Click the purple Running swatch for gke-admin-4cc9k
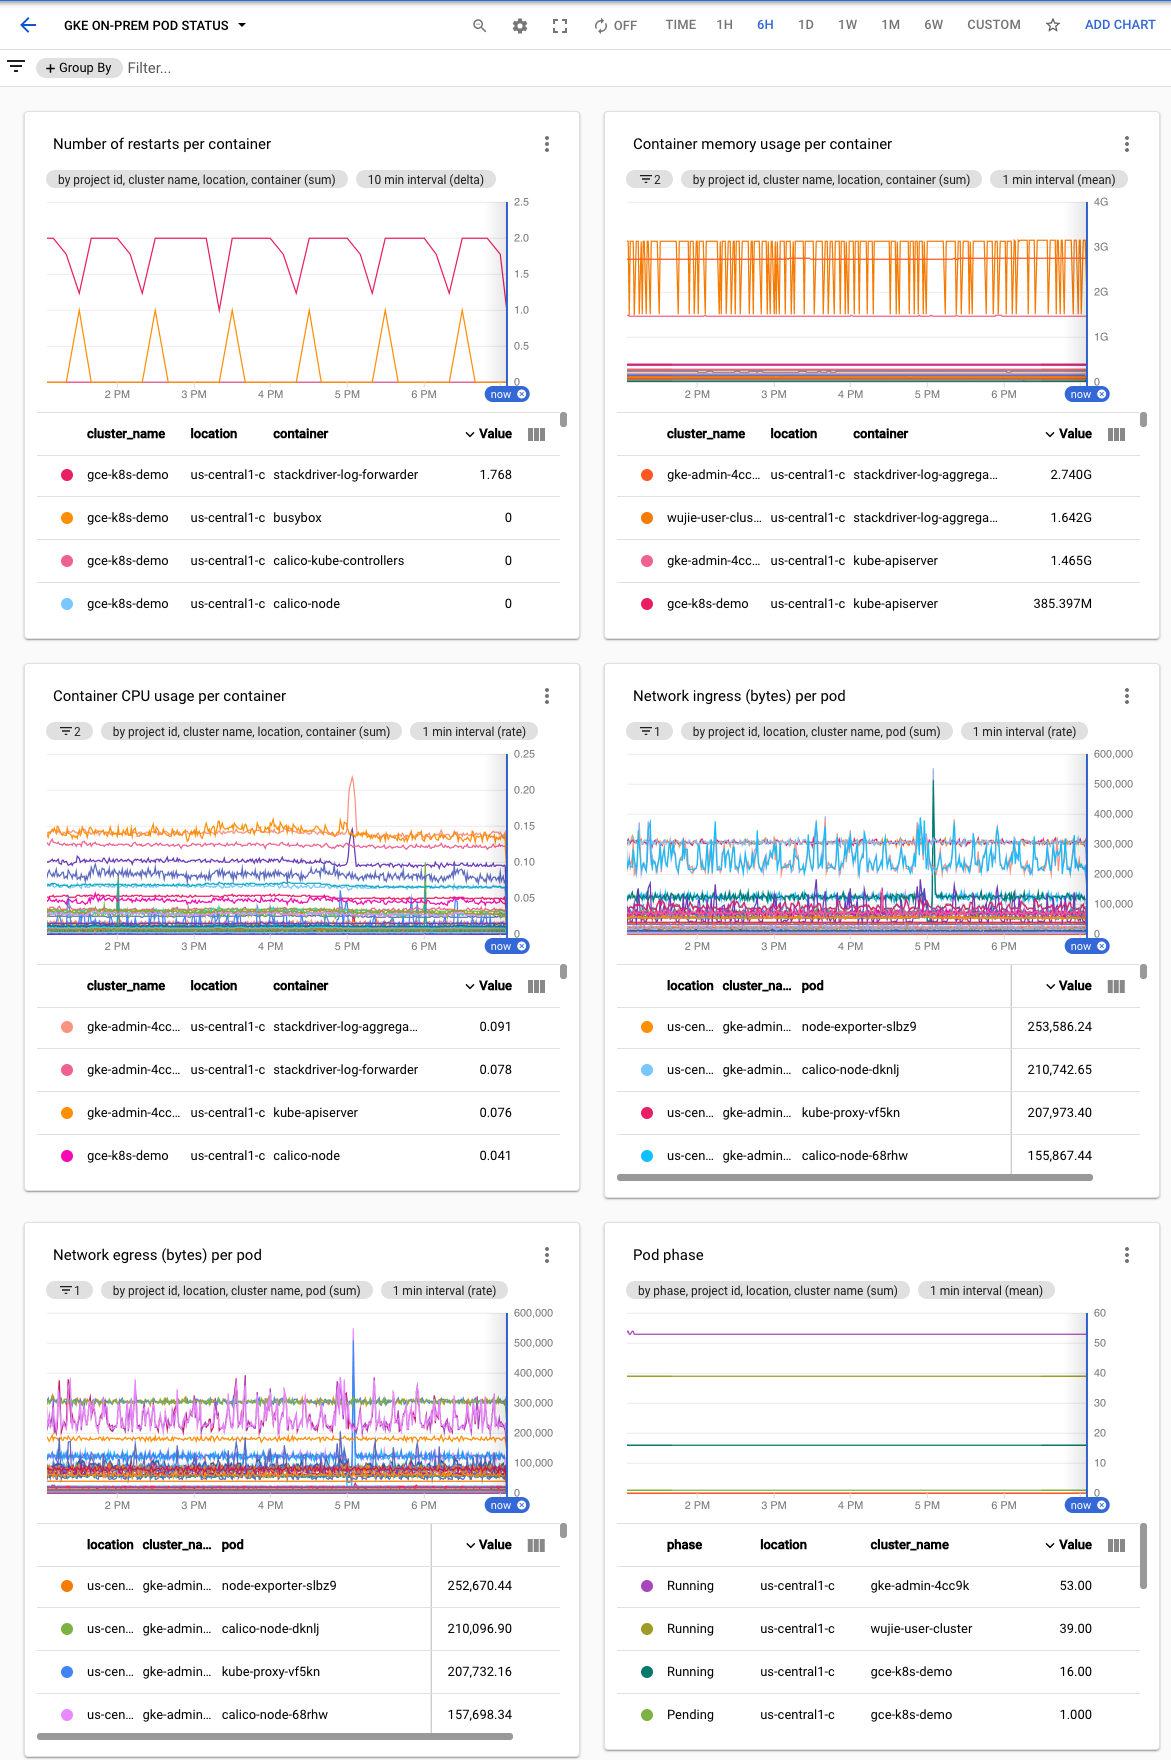Image resolution: width=1171 pixels, height=1760 pixels. (x=647, y=1586)
